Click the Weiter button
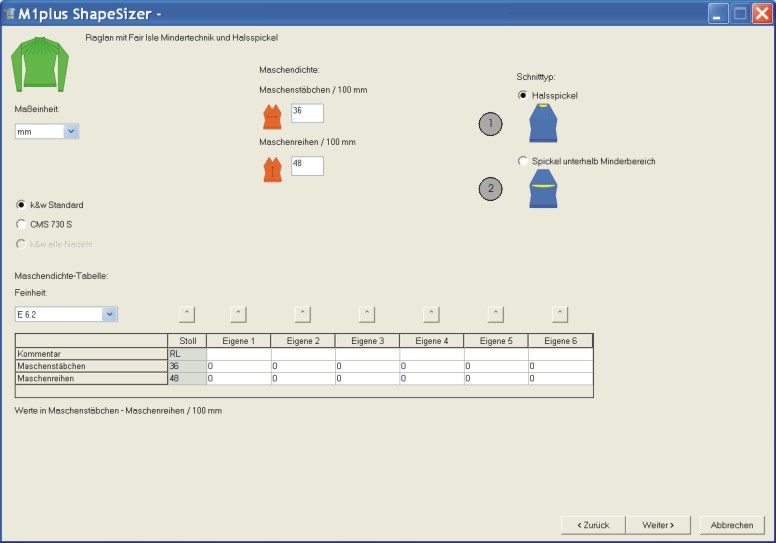The width and height of the screenshot is (776, 543). (658, 524)
